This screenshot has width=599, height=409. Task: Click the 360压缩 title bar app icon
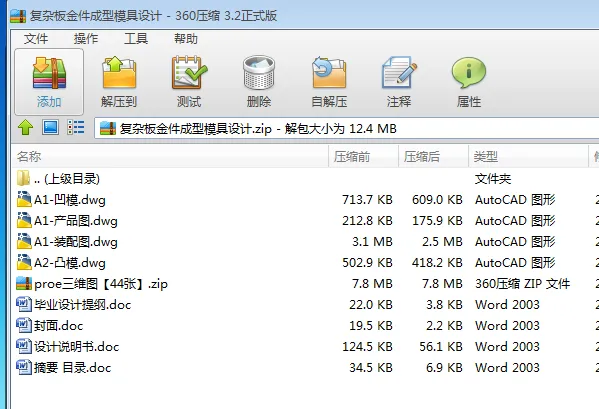[18, 16]
